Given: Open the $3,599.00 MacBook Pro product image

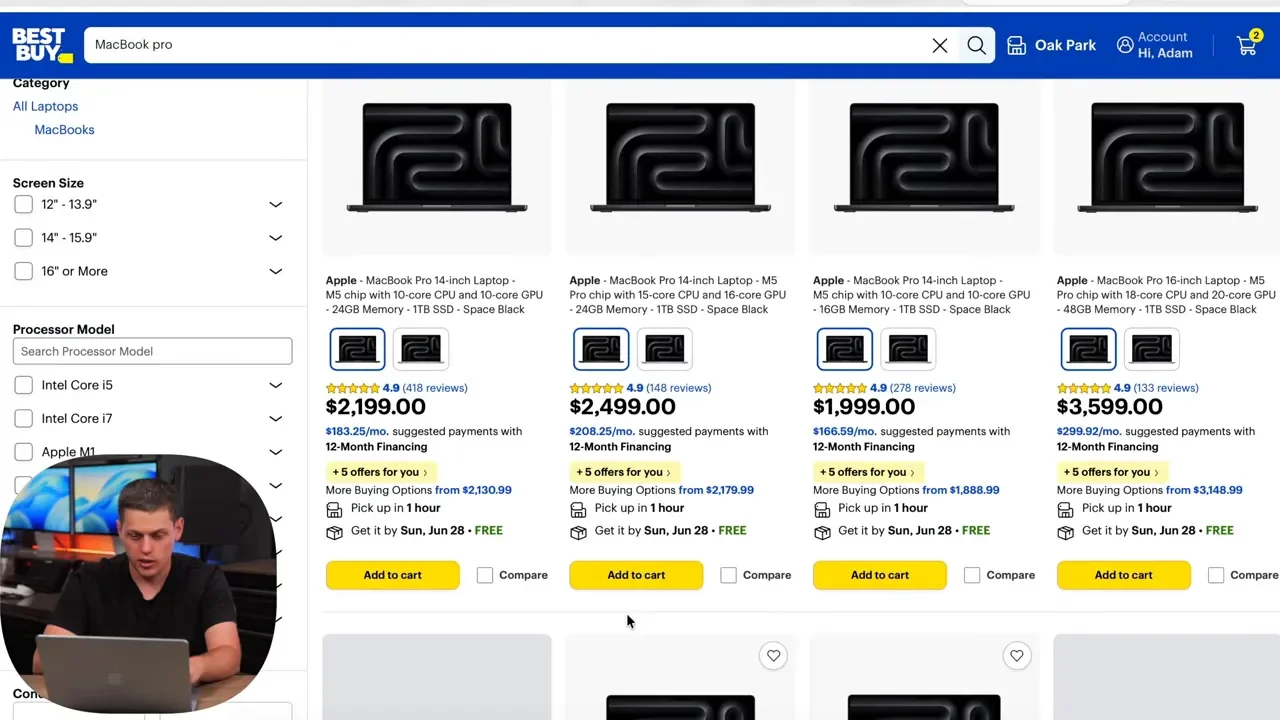Looking at the screenshot, I should tap(1168, 157).
